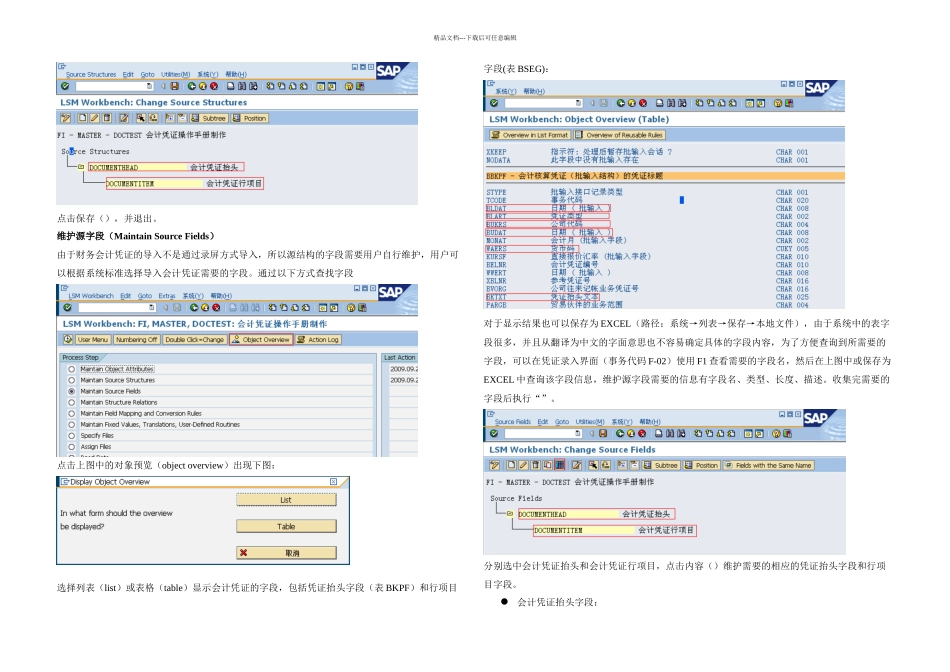The image size is (950, 672).
Task: Click Fields with the Same Name button
Action: tap(769, 465)
